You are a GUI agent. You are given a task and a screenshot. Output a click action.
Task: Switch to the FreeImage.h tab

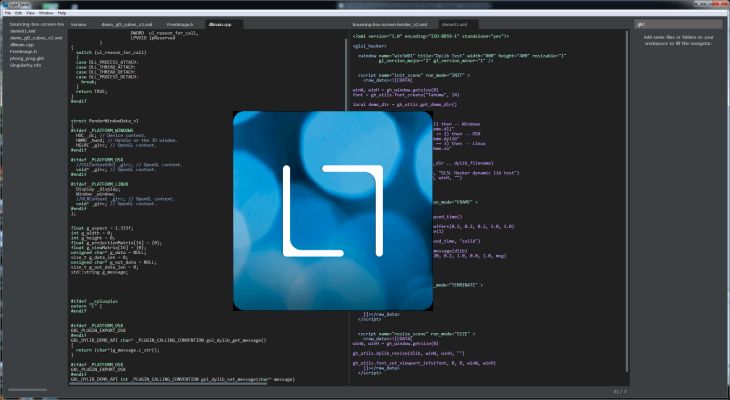tap(180, 24)
